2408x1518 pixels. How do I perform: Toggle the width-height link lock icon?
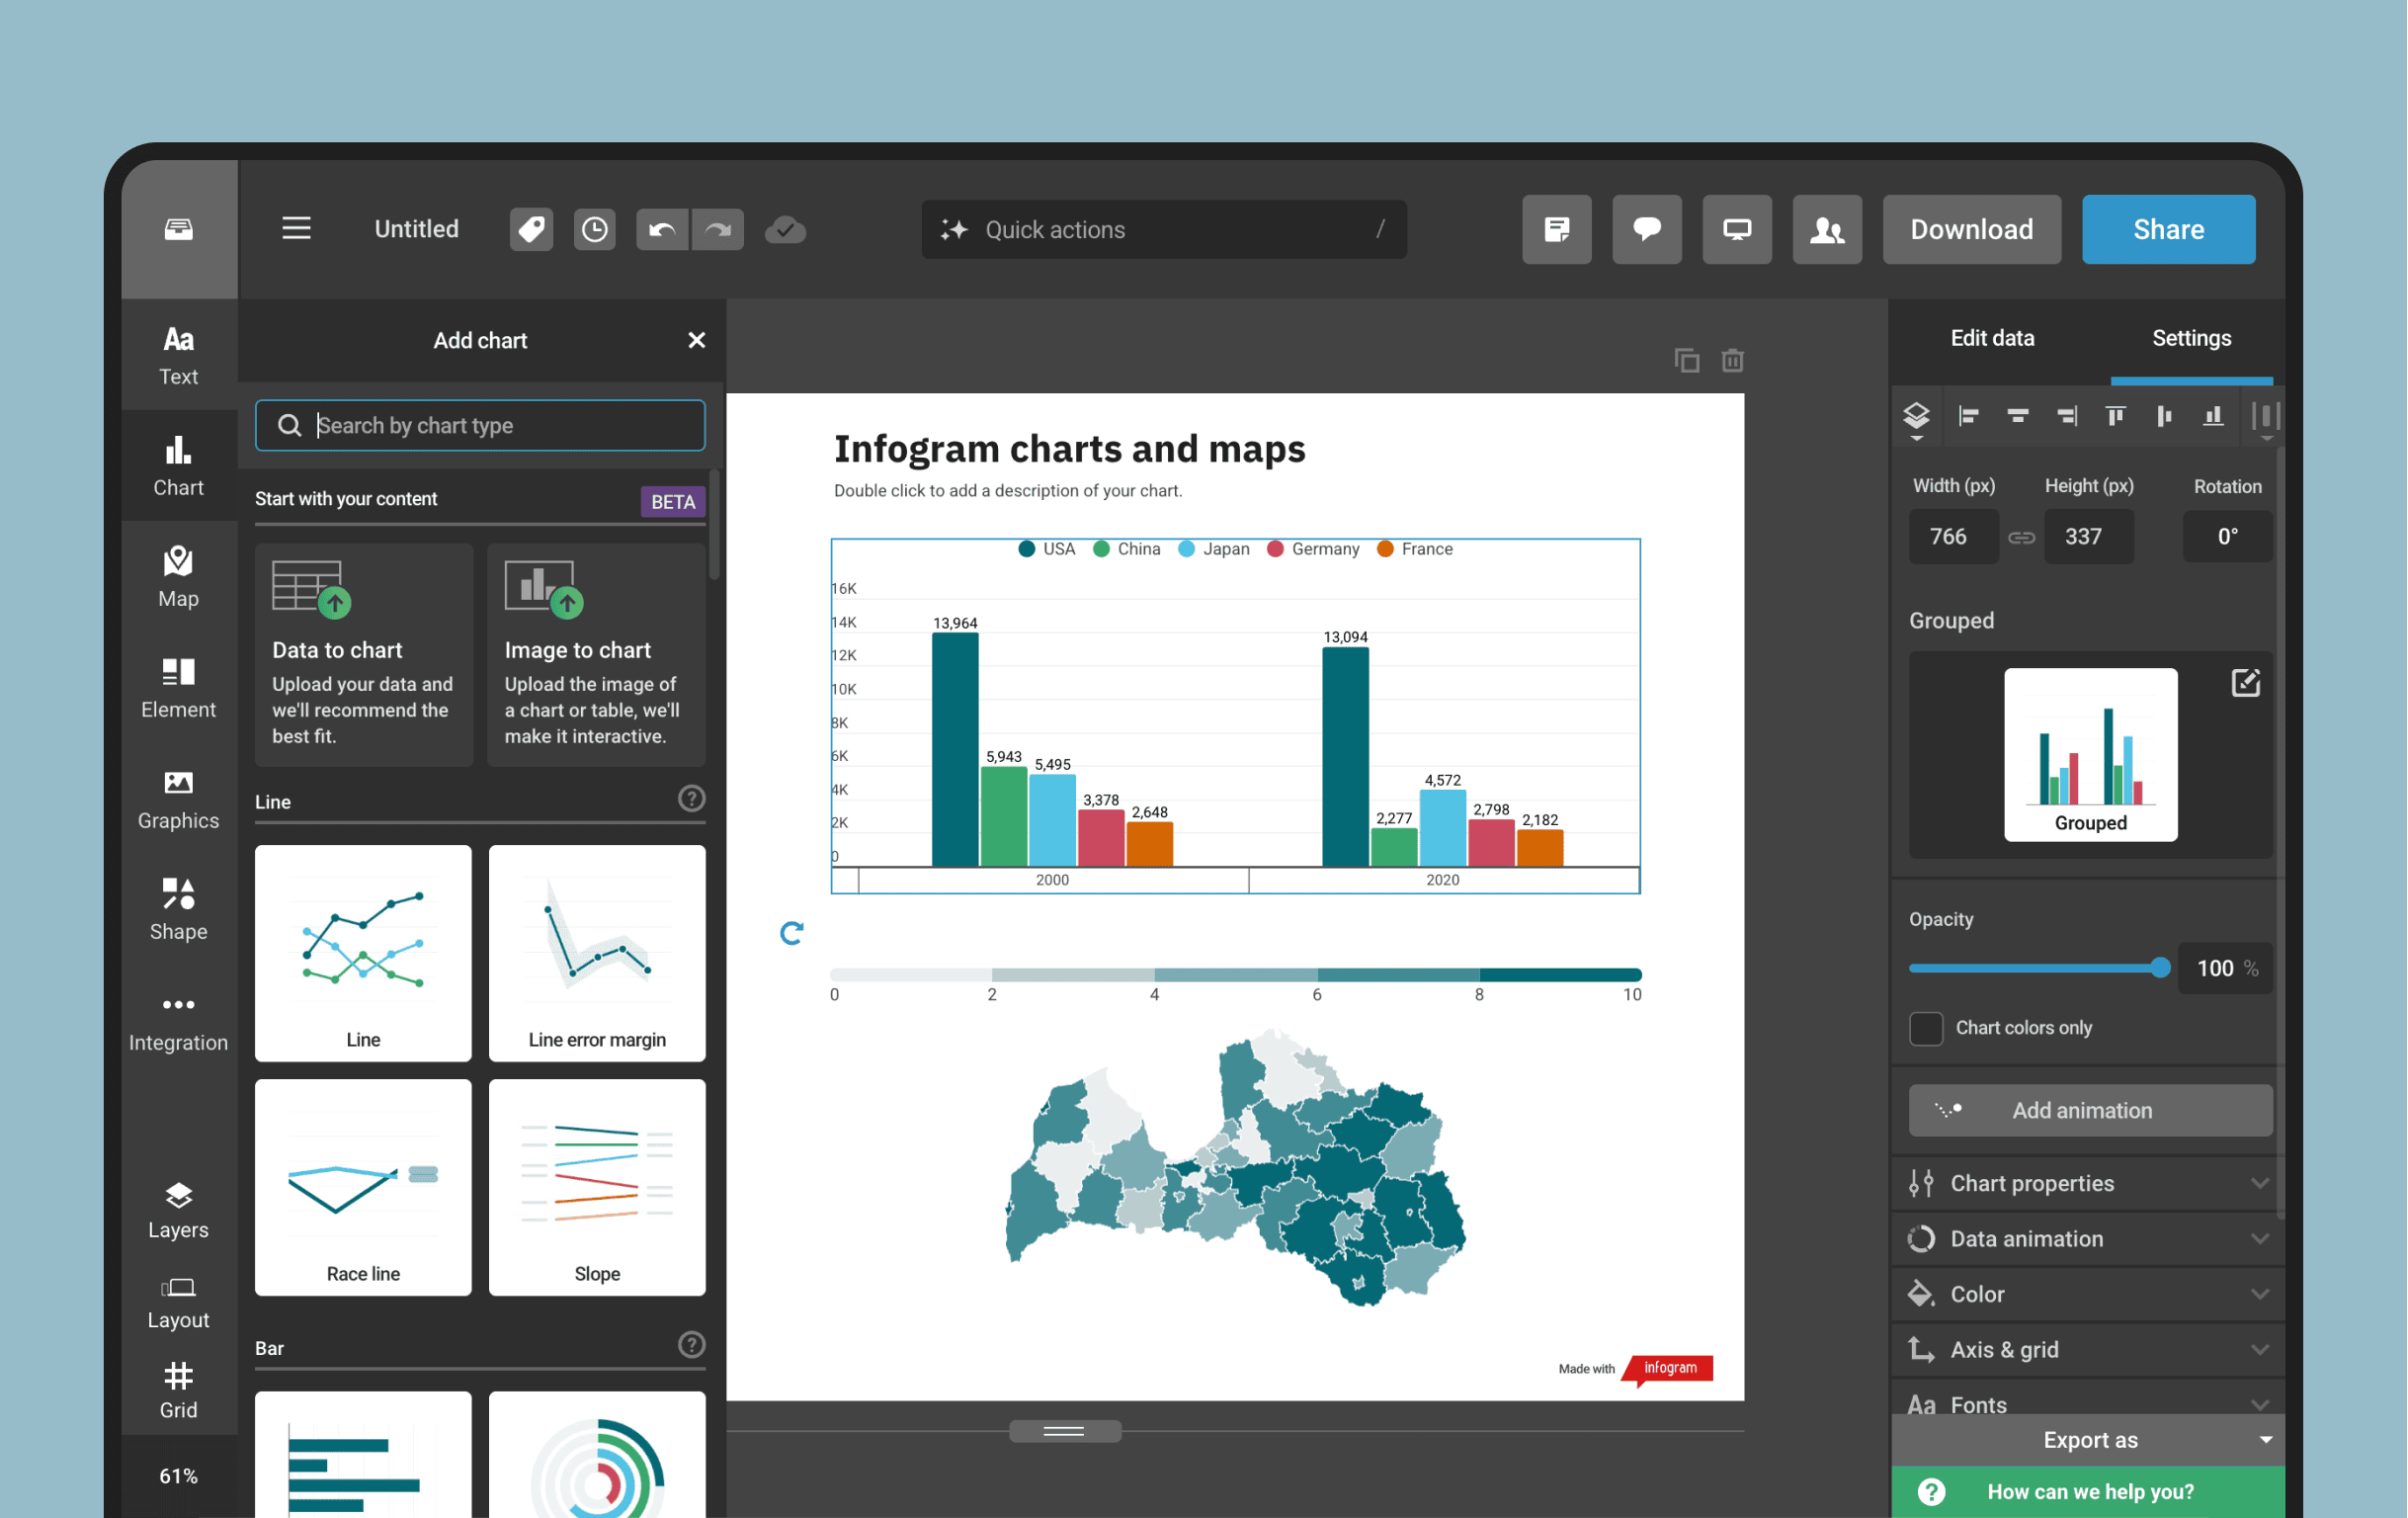2021,537
